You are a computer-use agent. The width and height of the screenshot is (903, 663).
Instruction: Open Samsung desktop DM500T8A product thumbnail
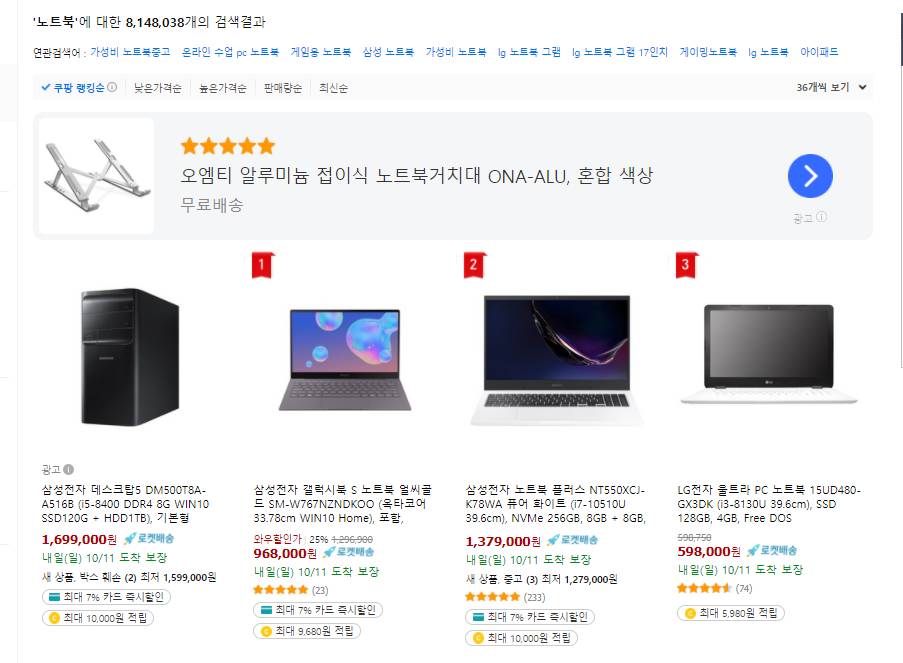coord(130,357)
